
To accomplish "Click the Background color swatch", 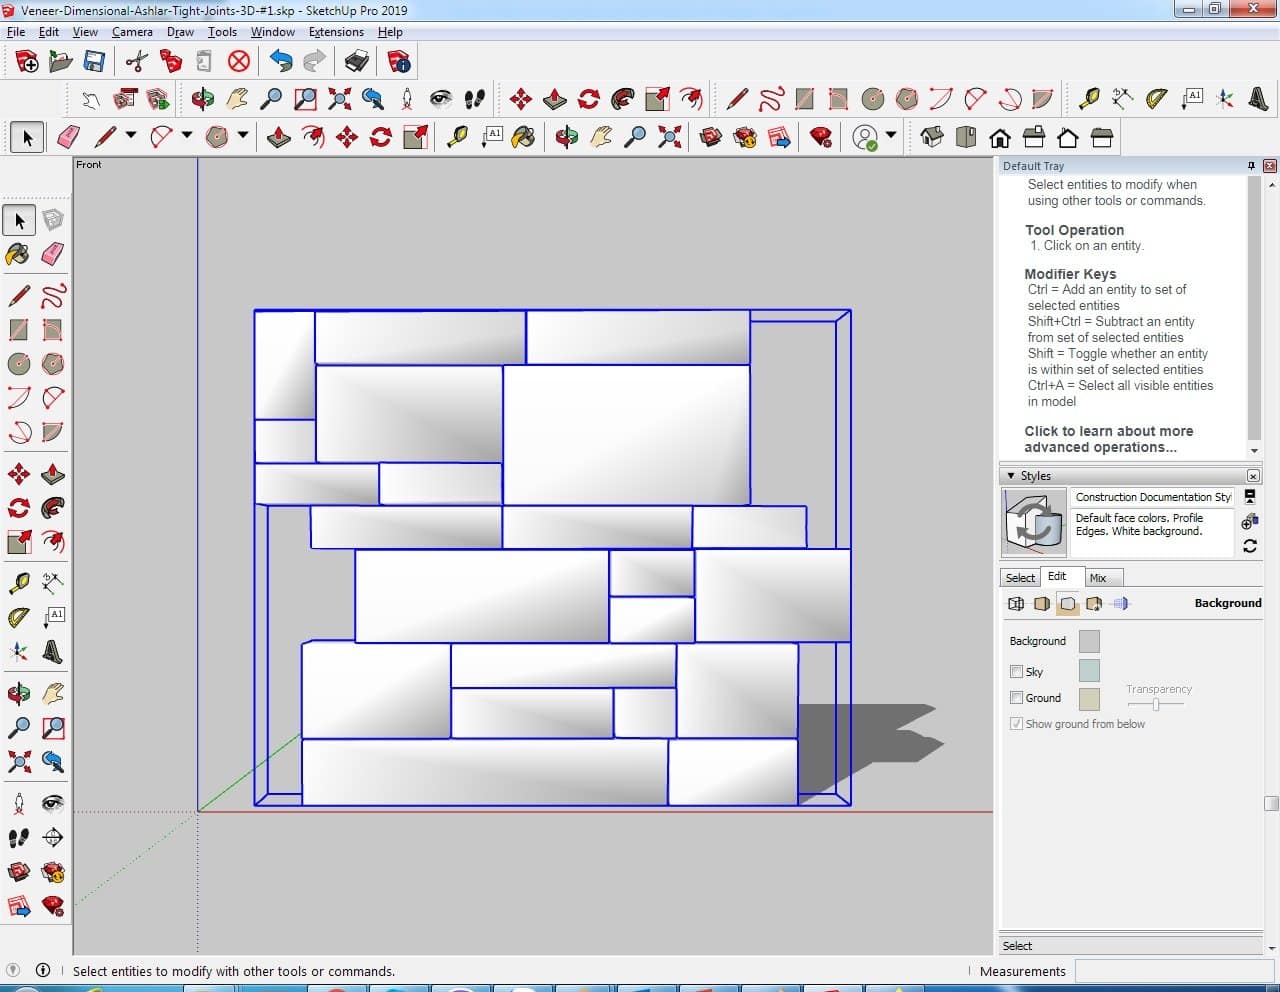I will click(x=1089, y=641).
